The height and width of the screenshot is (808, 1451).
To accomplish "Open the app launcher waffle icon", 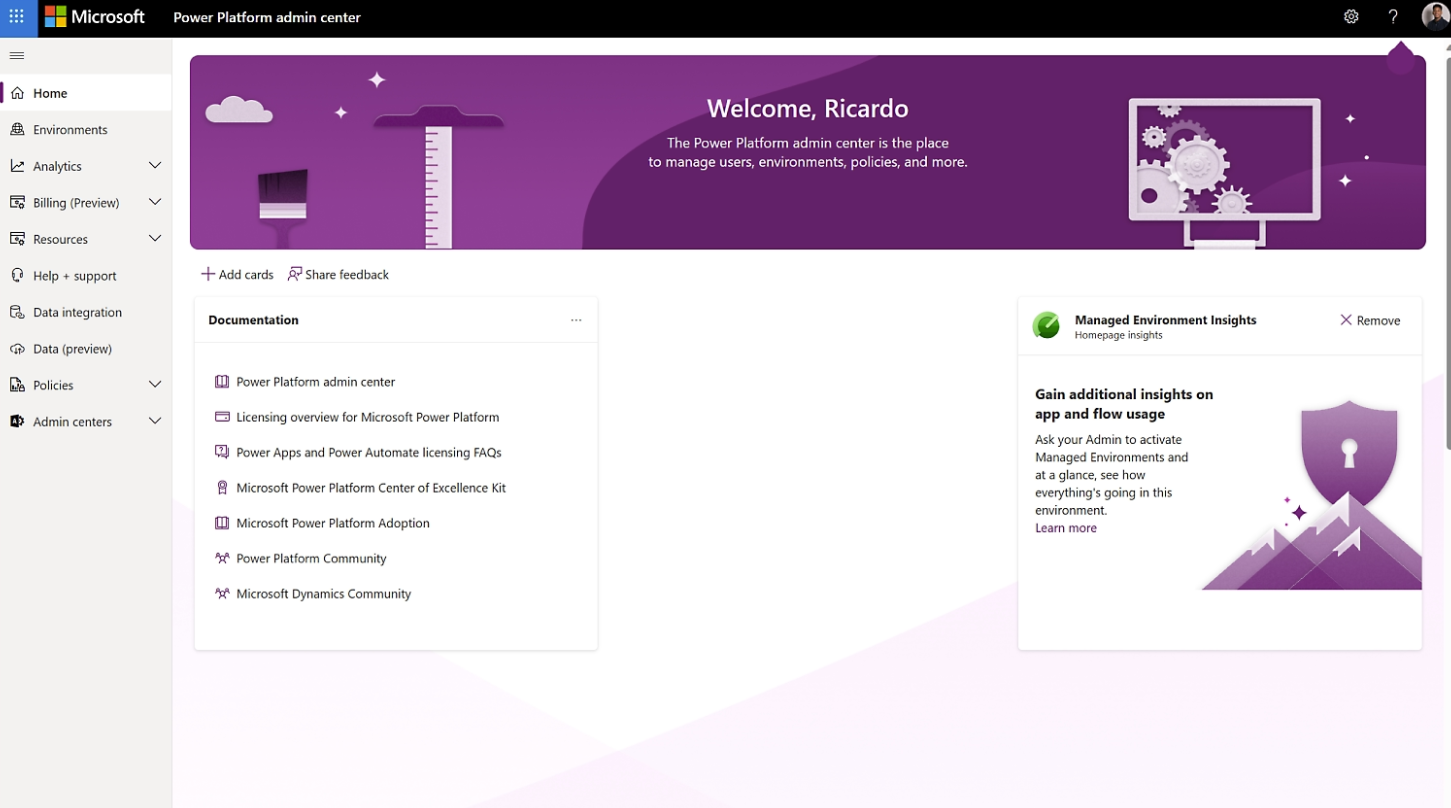I will click(17, 17).
